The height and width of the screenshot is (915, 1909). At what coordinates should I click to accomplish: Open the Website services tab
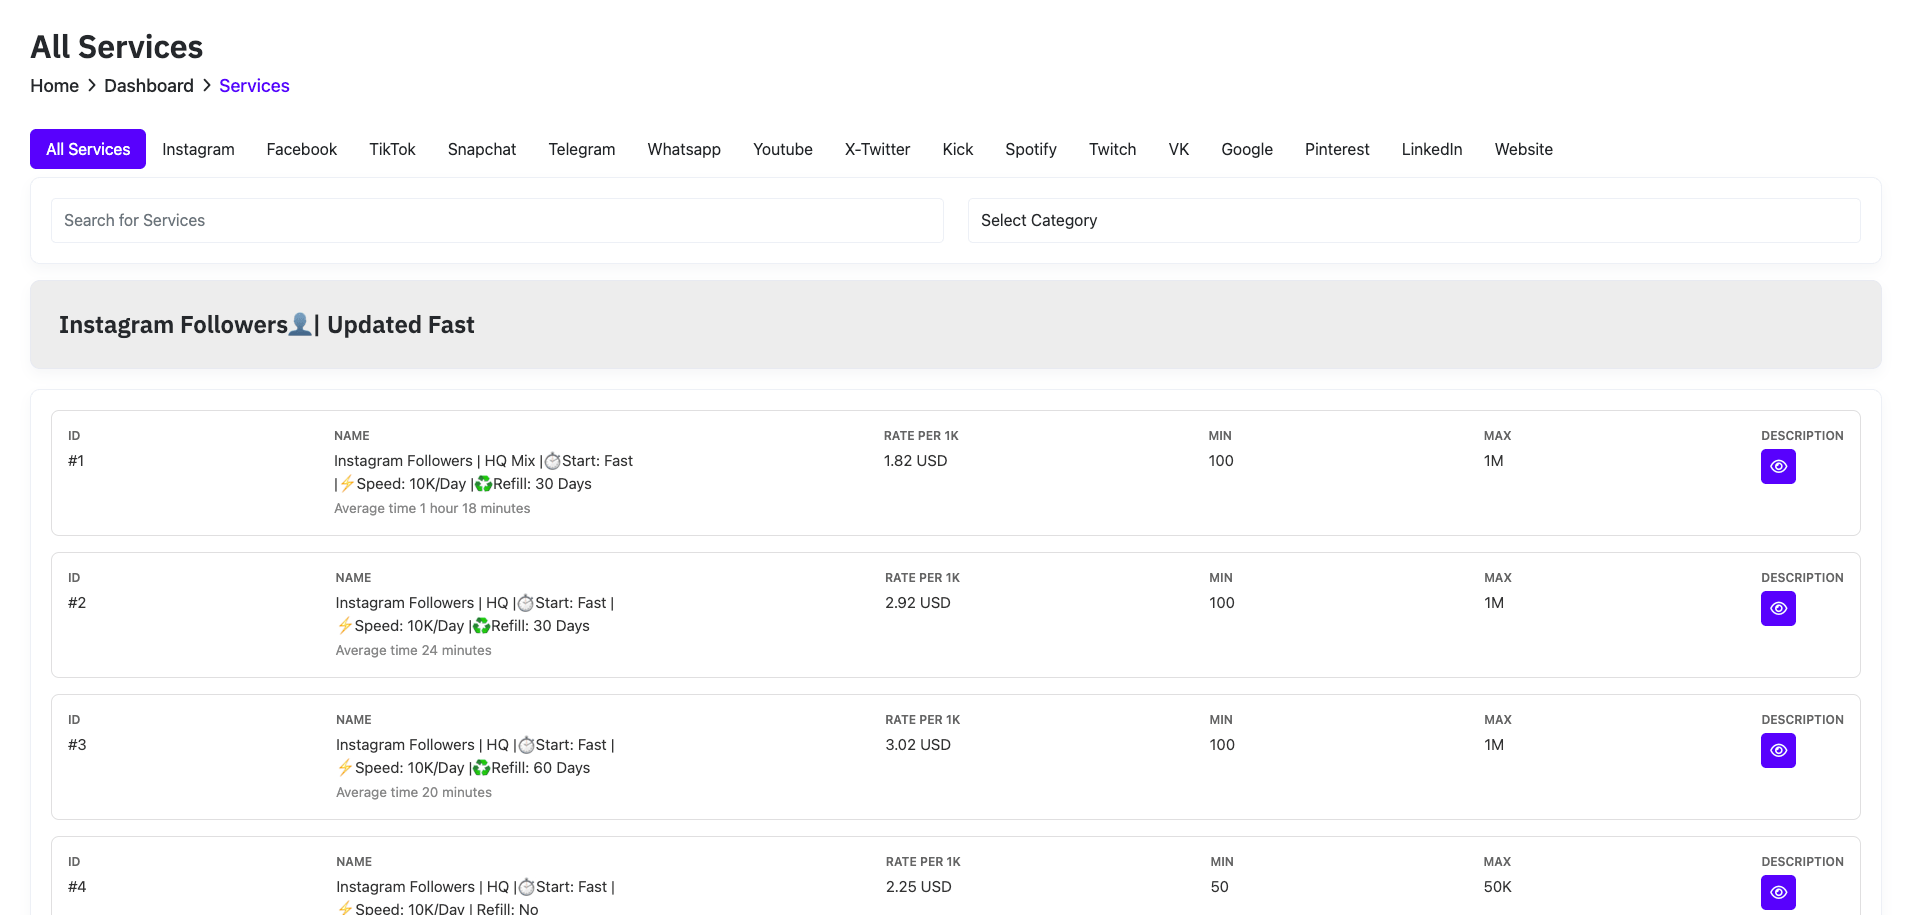click(x=1523, y=149)
